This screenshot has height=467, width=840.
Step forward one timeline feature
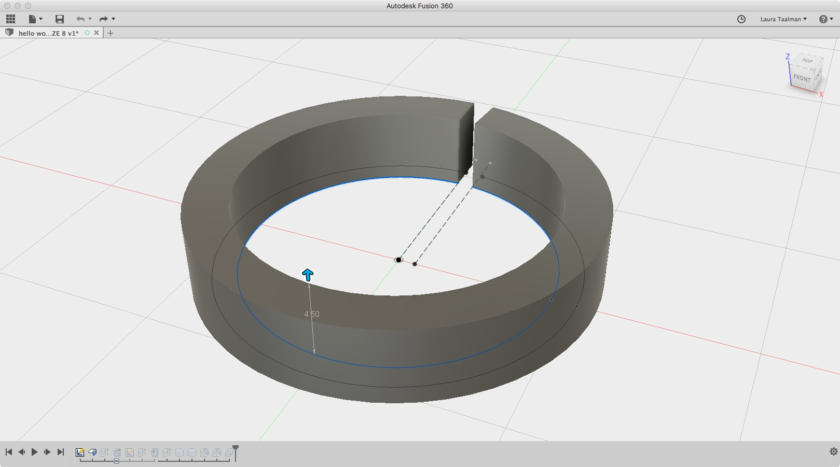coord(47,452)
